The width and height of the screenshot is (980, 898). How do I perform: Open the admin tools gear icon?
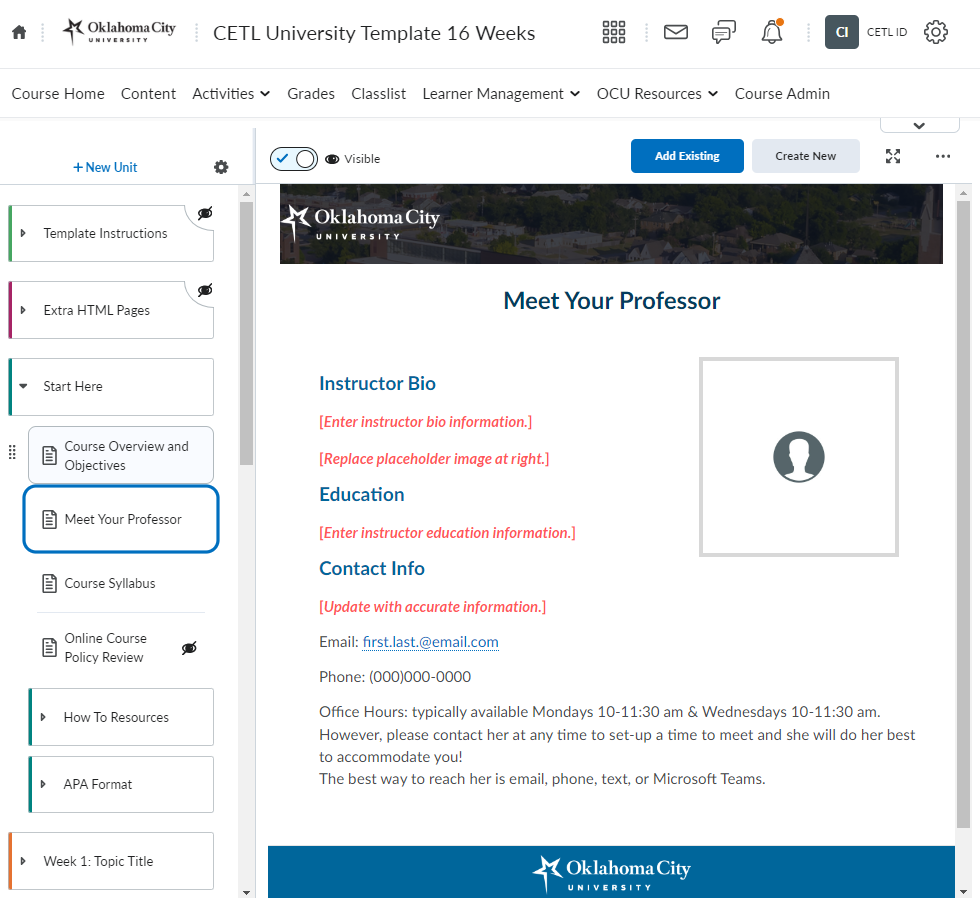point(935,32)
